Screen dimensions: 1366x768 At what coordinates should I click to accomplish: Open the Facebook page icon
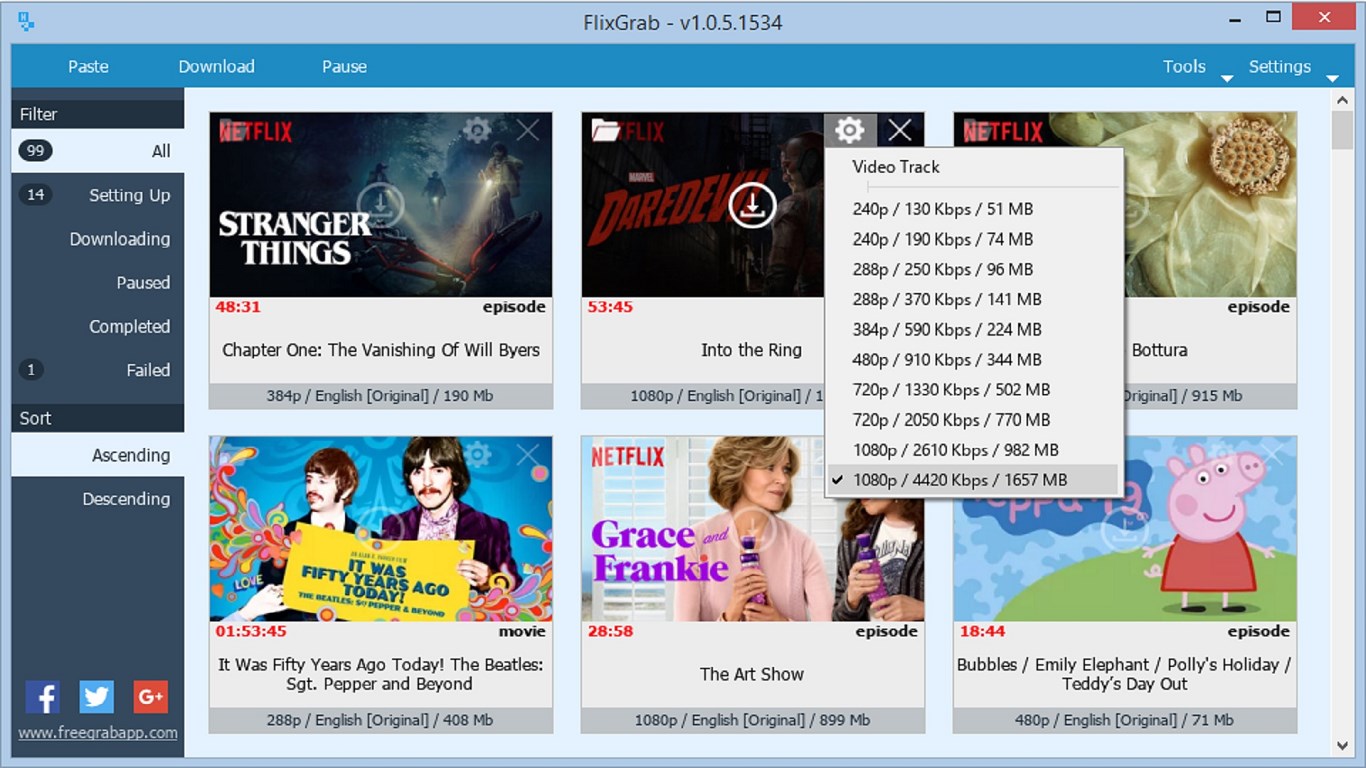click(x=42, y=696)
